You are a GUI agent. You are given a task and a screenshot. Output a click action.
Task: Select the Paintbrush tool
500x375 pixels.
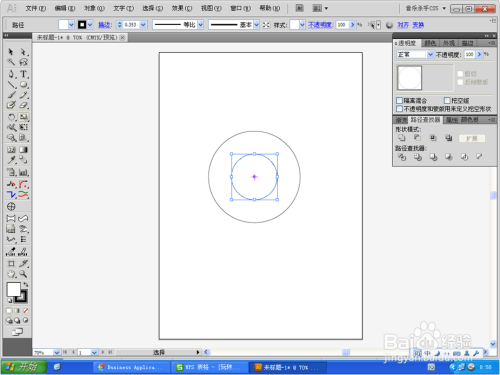point(11,95)
